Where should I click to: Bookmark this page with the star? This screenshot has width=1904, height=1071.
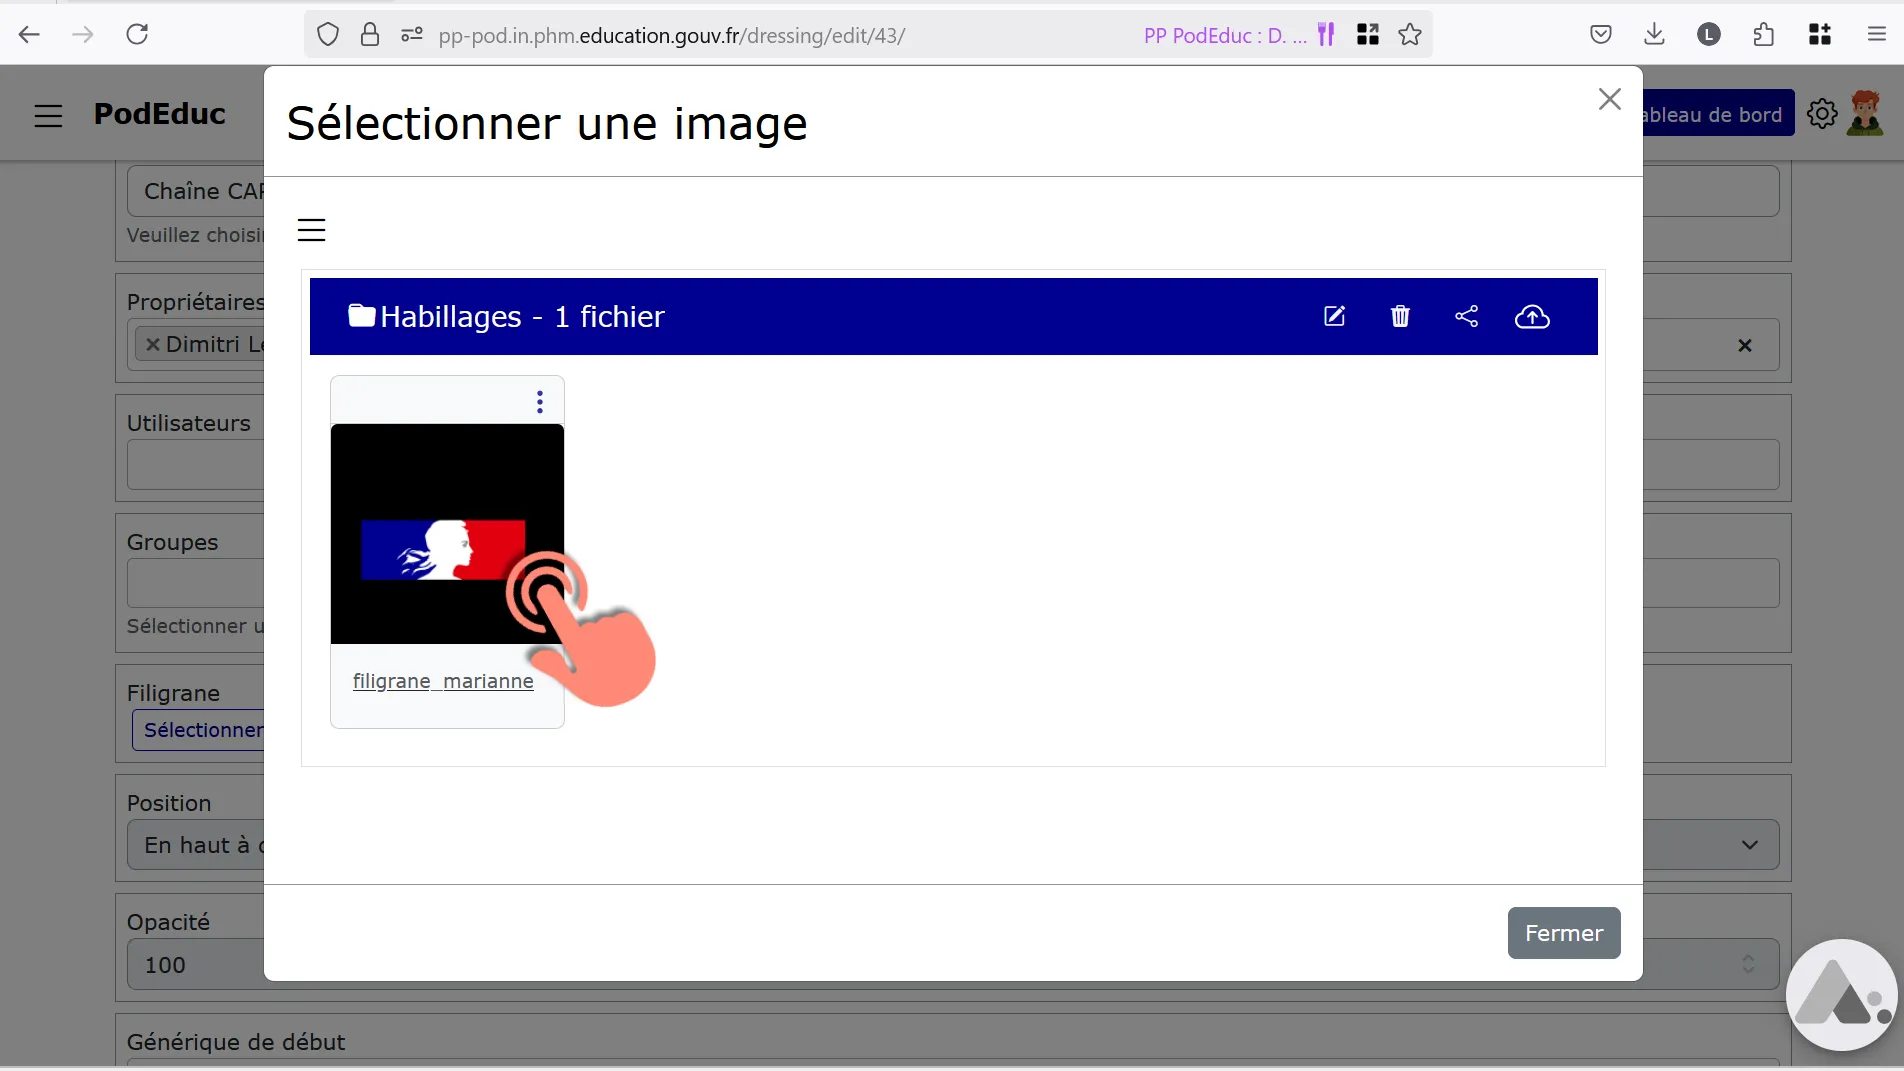[x=1410, y=35]
